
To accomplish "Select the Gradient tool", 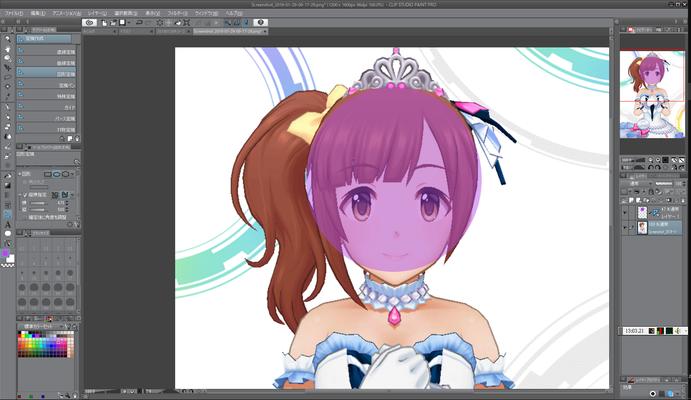I will click(7, 185).
